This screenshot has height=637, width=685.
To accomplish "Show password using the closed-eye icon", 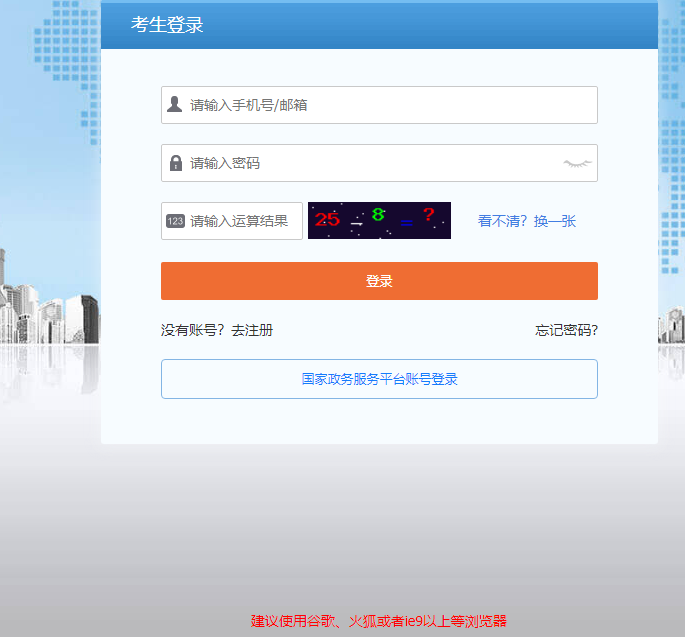I will [577, 163].
